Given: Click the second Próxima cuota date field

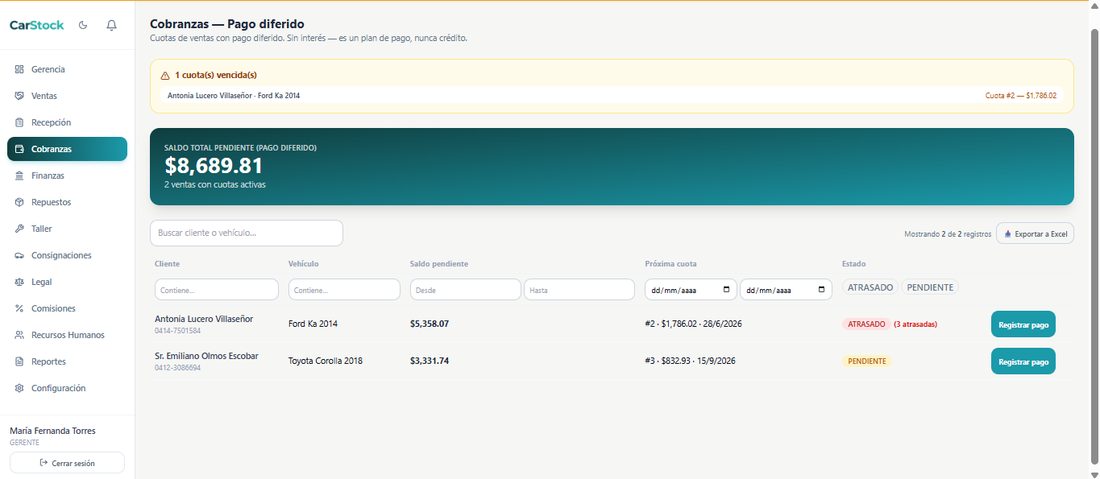Looking at the screenshot, I should point(786,290).
